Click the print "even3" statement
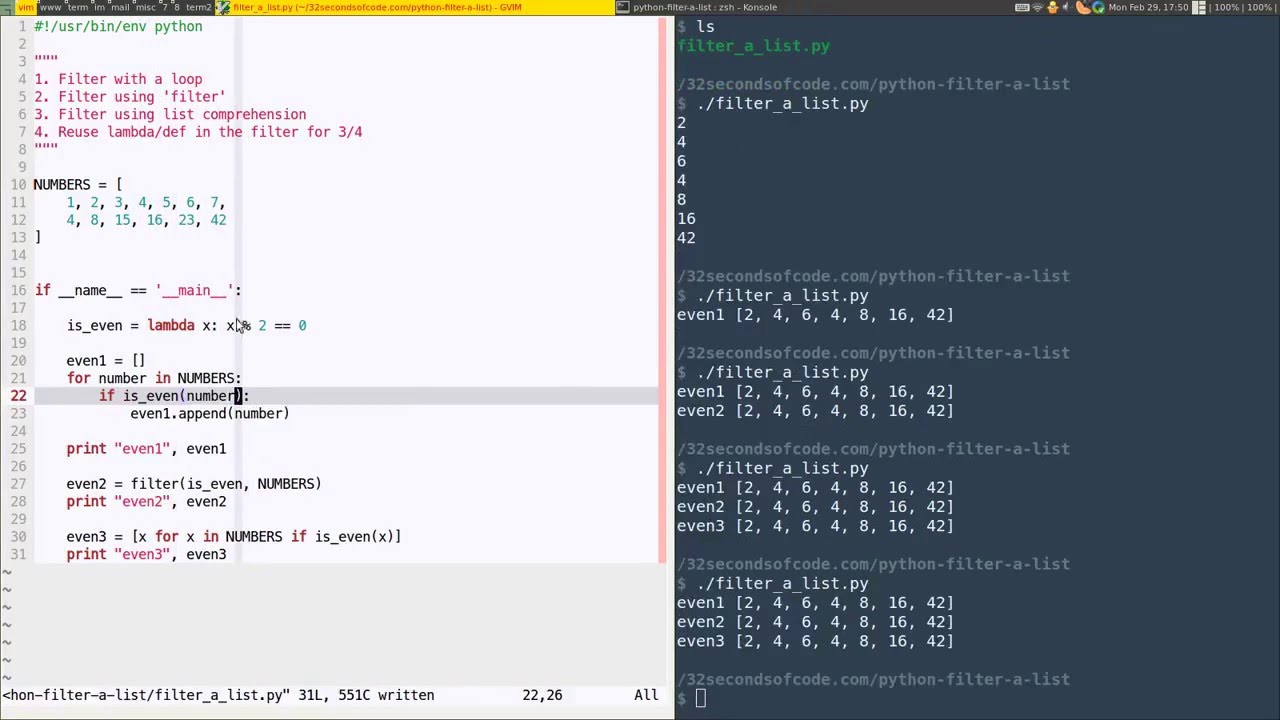The width and height of the screenshot is (1280, 720). coord(146,554)
